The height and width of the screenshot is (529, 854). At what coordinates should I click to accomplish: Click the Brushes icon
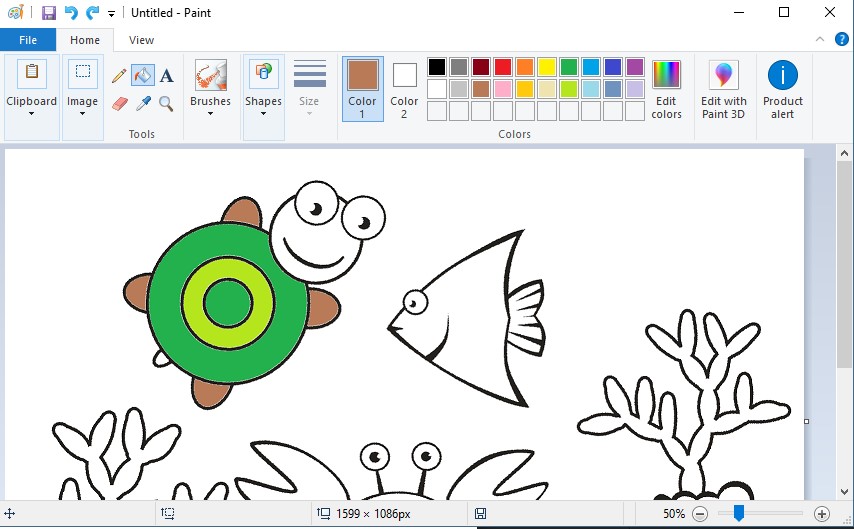click(x=211, y=75)
